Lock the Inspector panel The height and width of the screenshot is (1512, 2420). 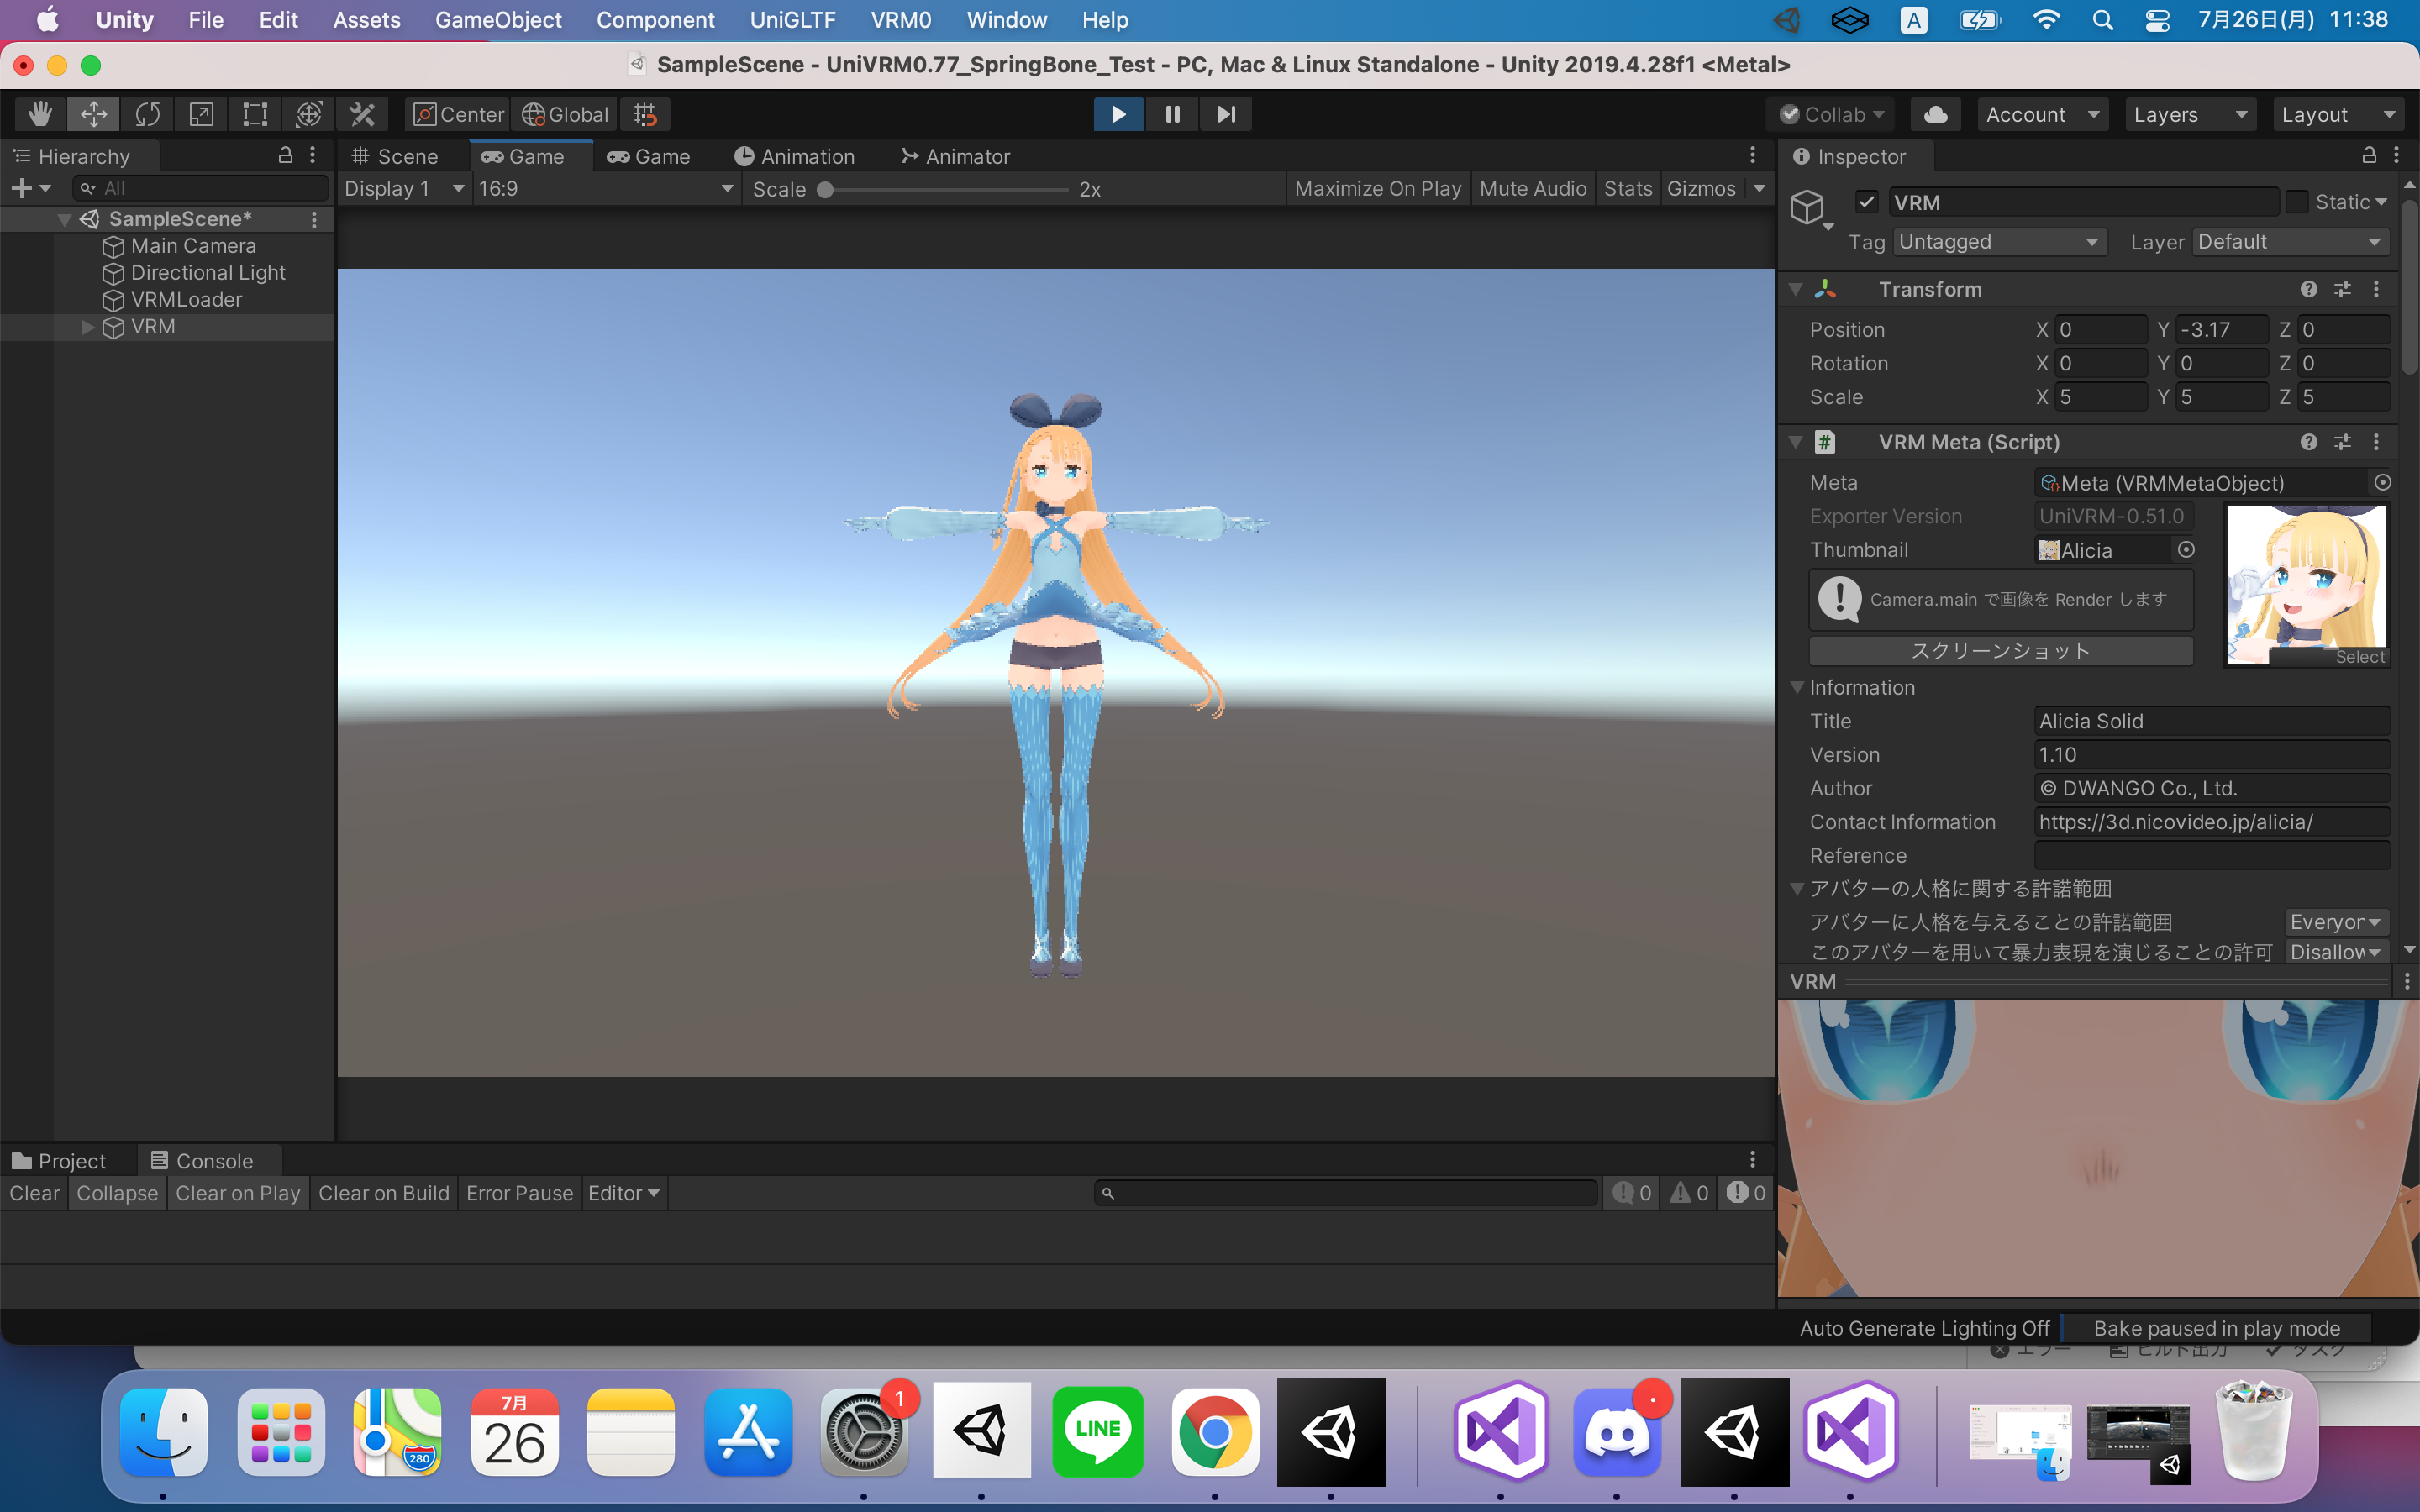click(2369, 155)
